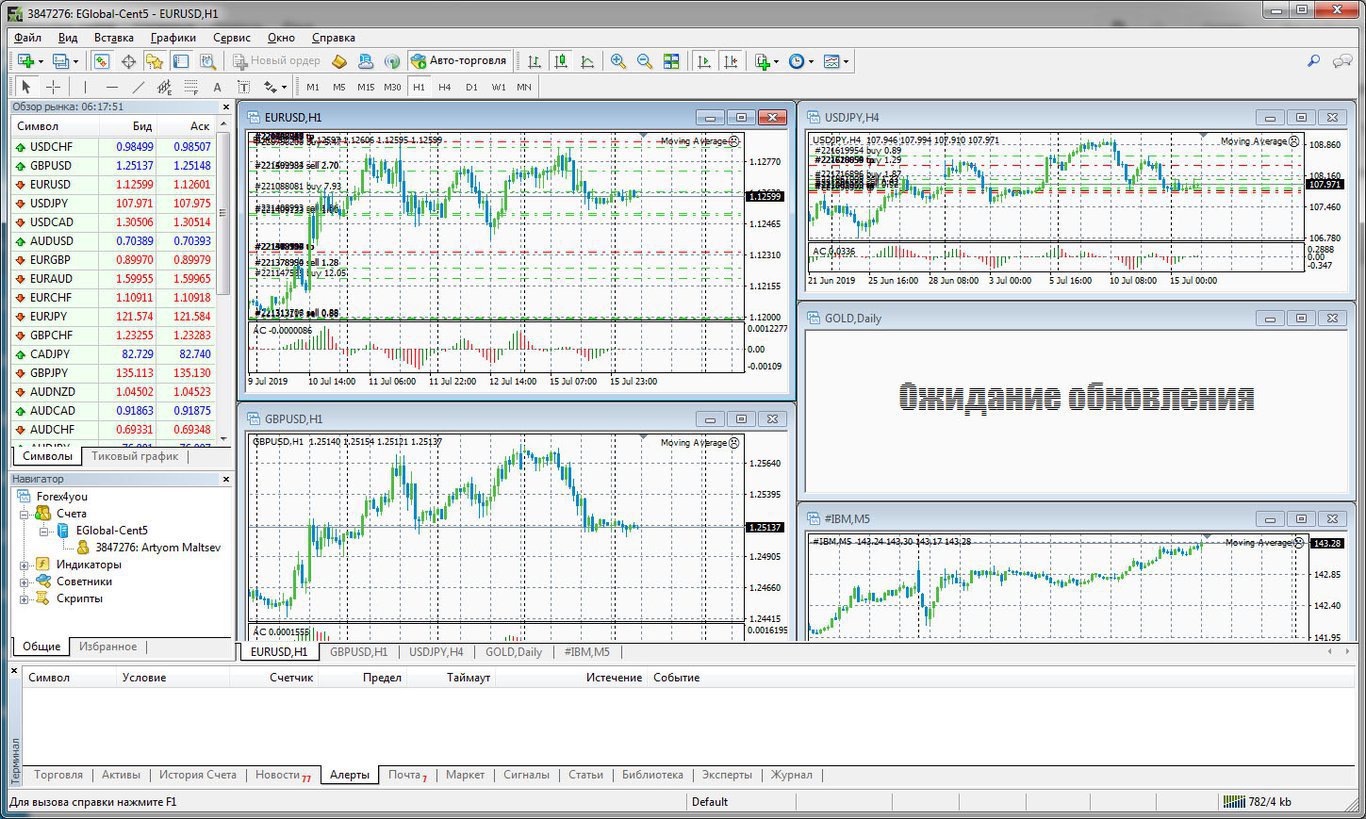Click the Новый ордер button
The width and height of the screenshot is (1366, 819).
pos(277,61)
